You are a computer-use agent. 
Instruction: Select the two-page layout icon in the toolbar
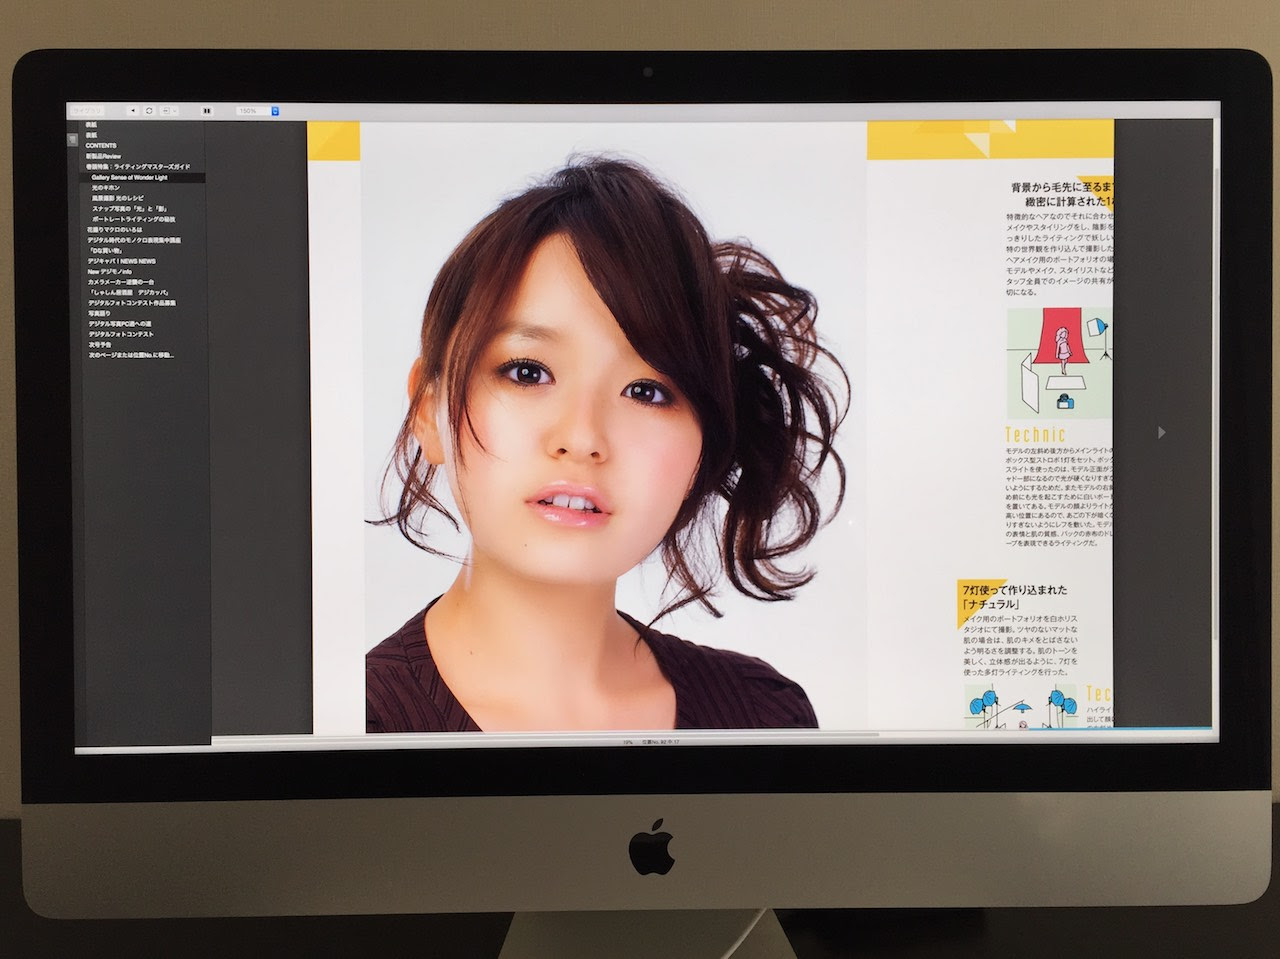(208, 110)
